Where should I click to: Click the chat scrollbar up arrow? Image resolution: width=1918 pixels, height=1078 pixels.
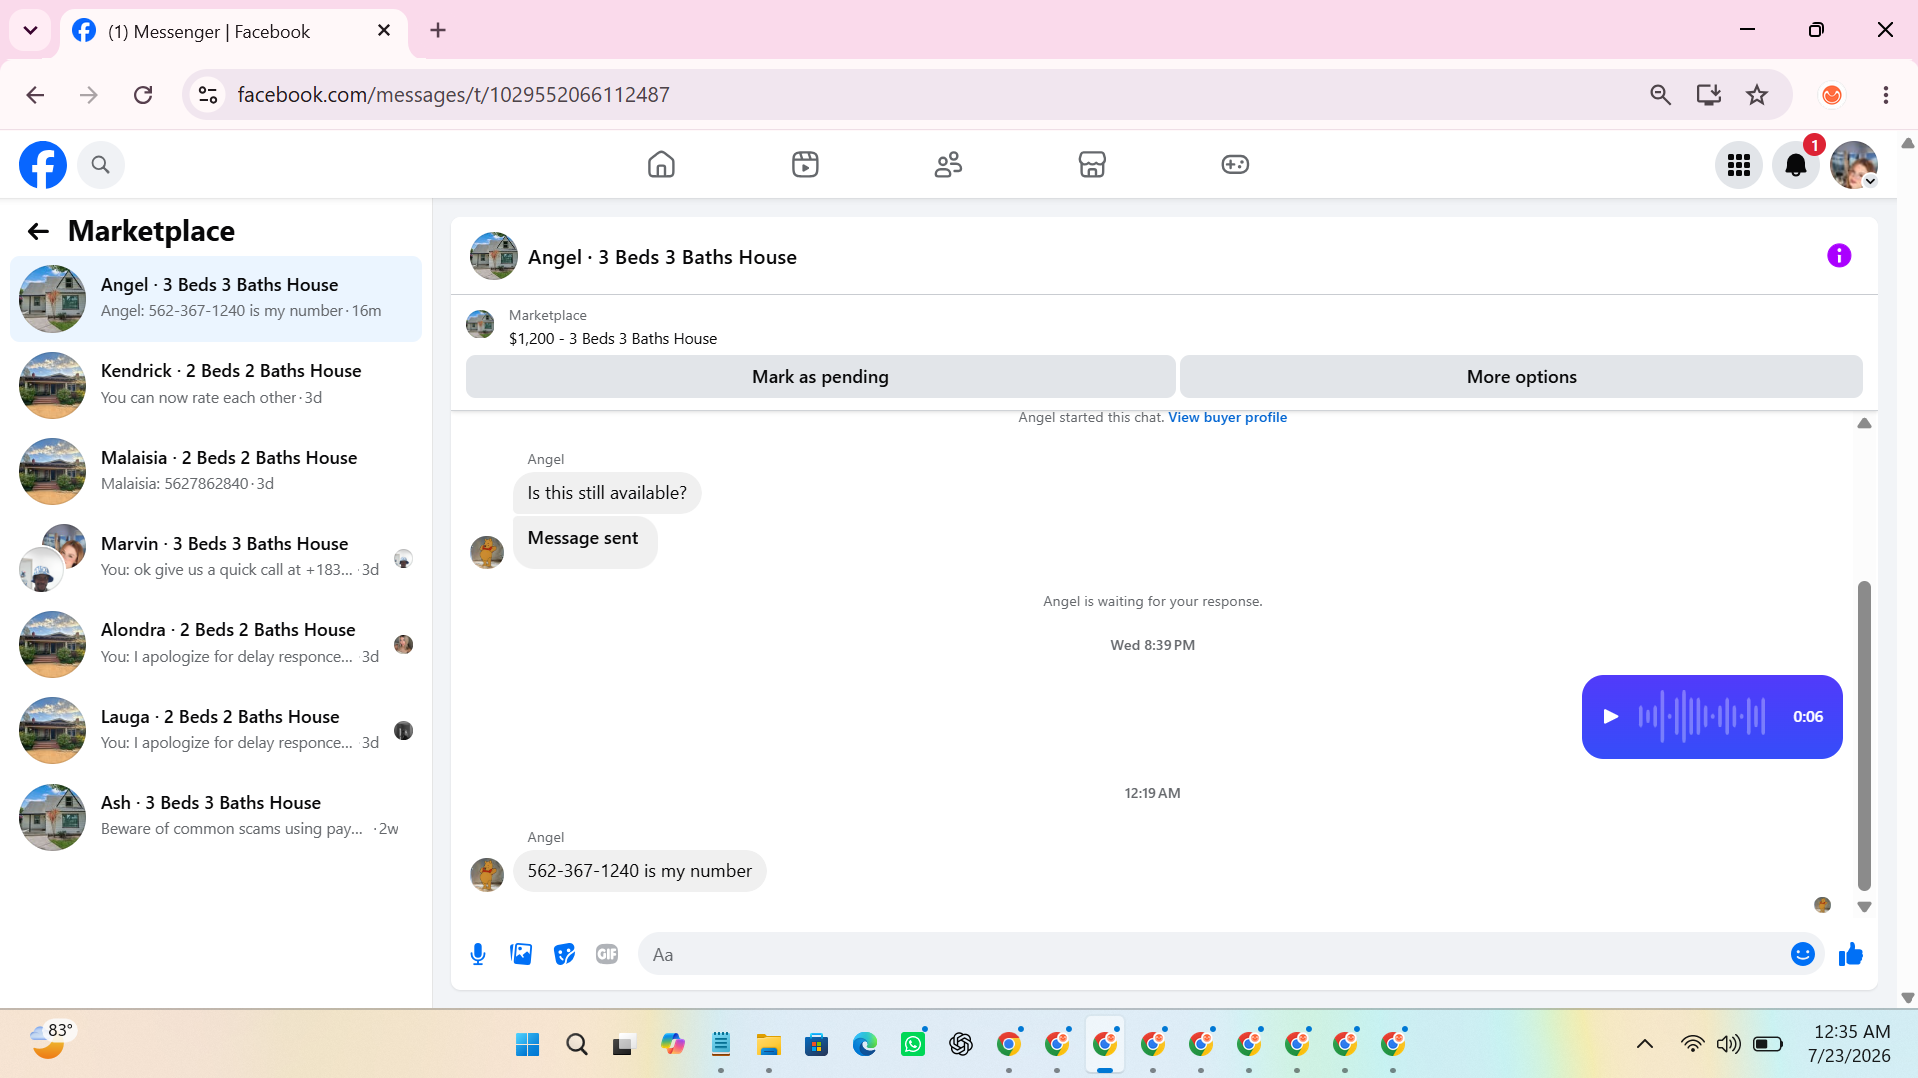[x=1864, y=423]
